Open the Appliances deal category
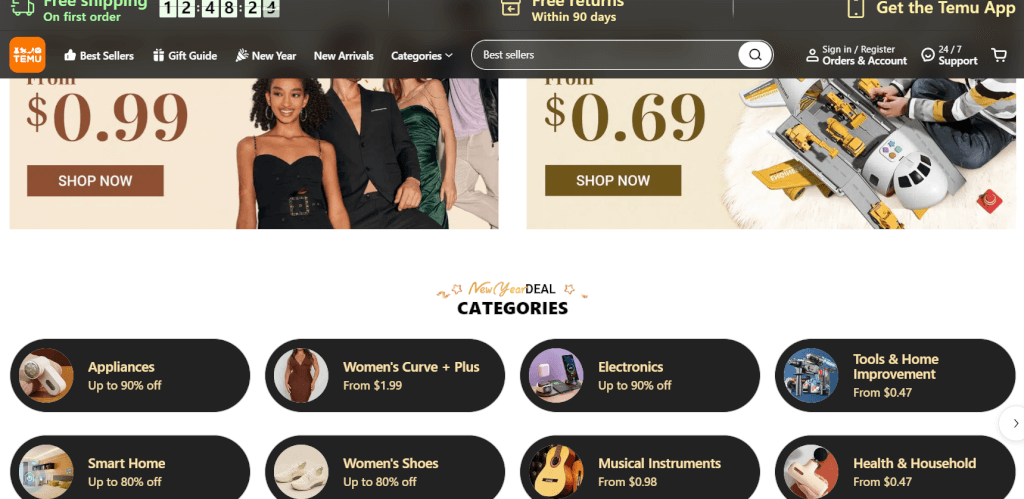The width and height of the screenshot is (1024, 499). [x=130, y=376]
